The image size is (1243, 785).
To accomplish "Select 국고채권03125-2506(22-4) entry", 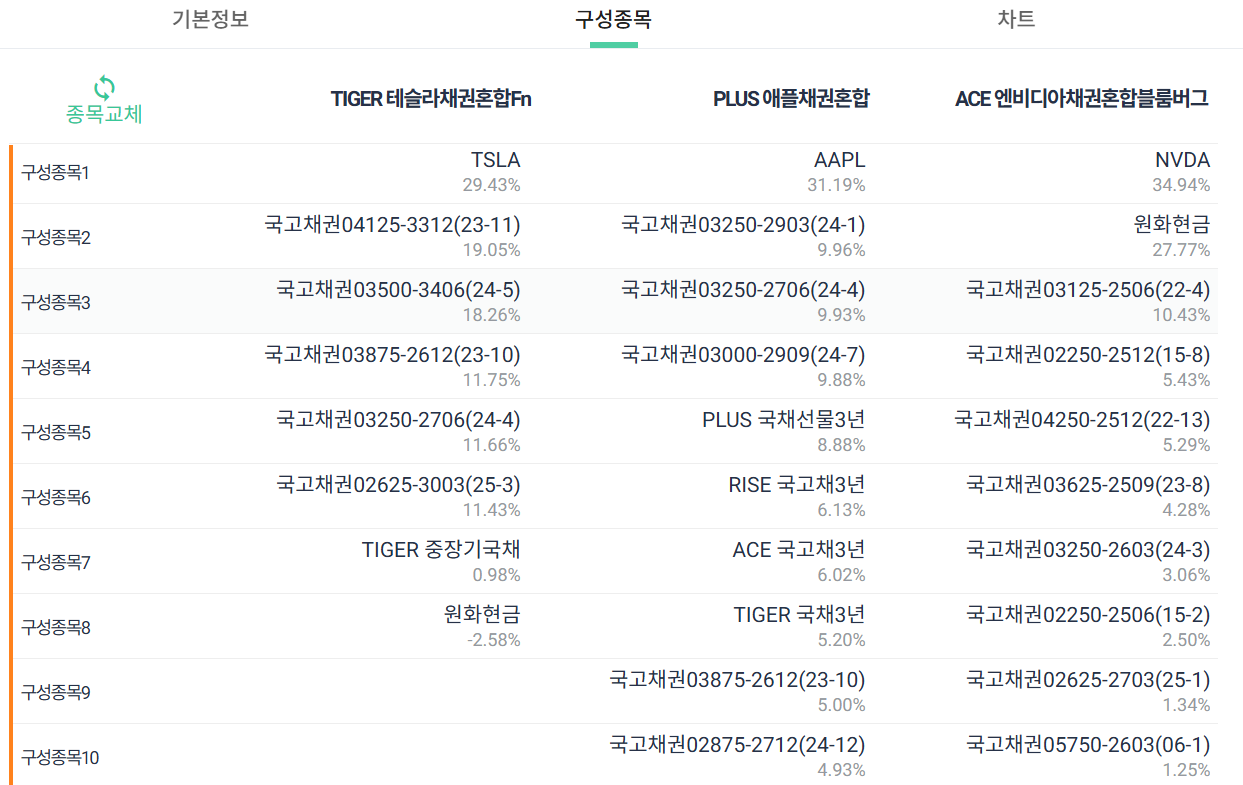I will pyautogui.click(x=1088, y=290).
